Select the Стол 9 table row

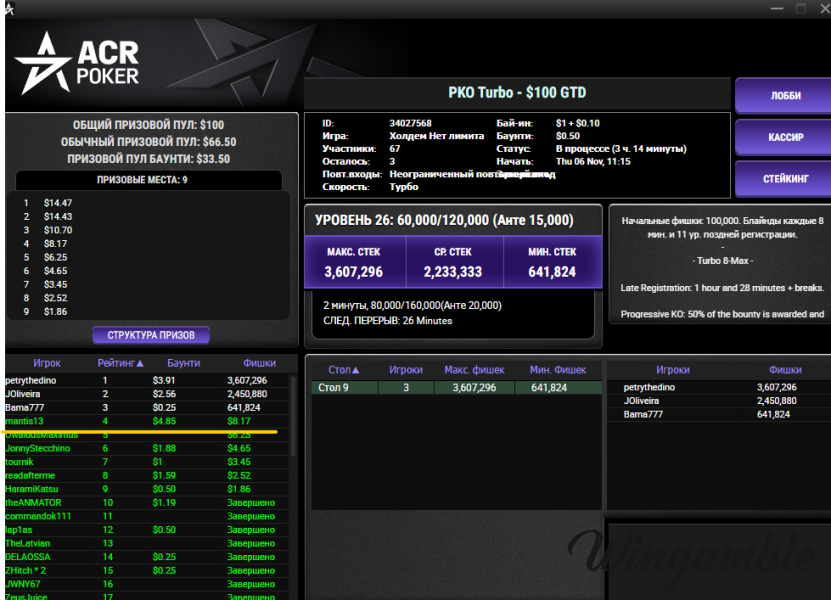pyautogui.click(x=456, y=387)
